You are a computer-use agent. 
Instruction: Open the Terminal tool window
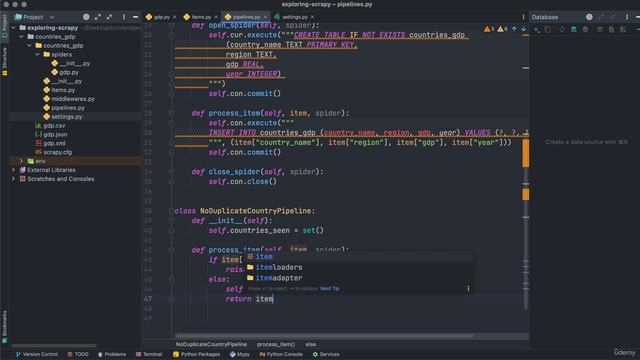(149, 354)
